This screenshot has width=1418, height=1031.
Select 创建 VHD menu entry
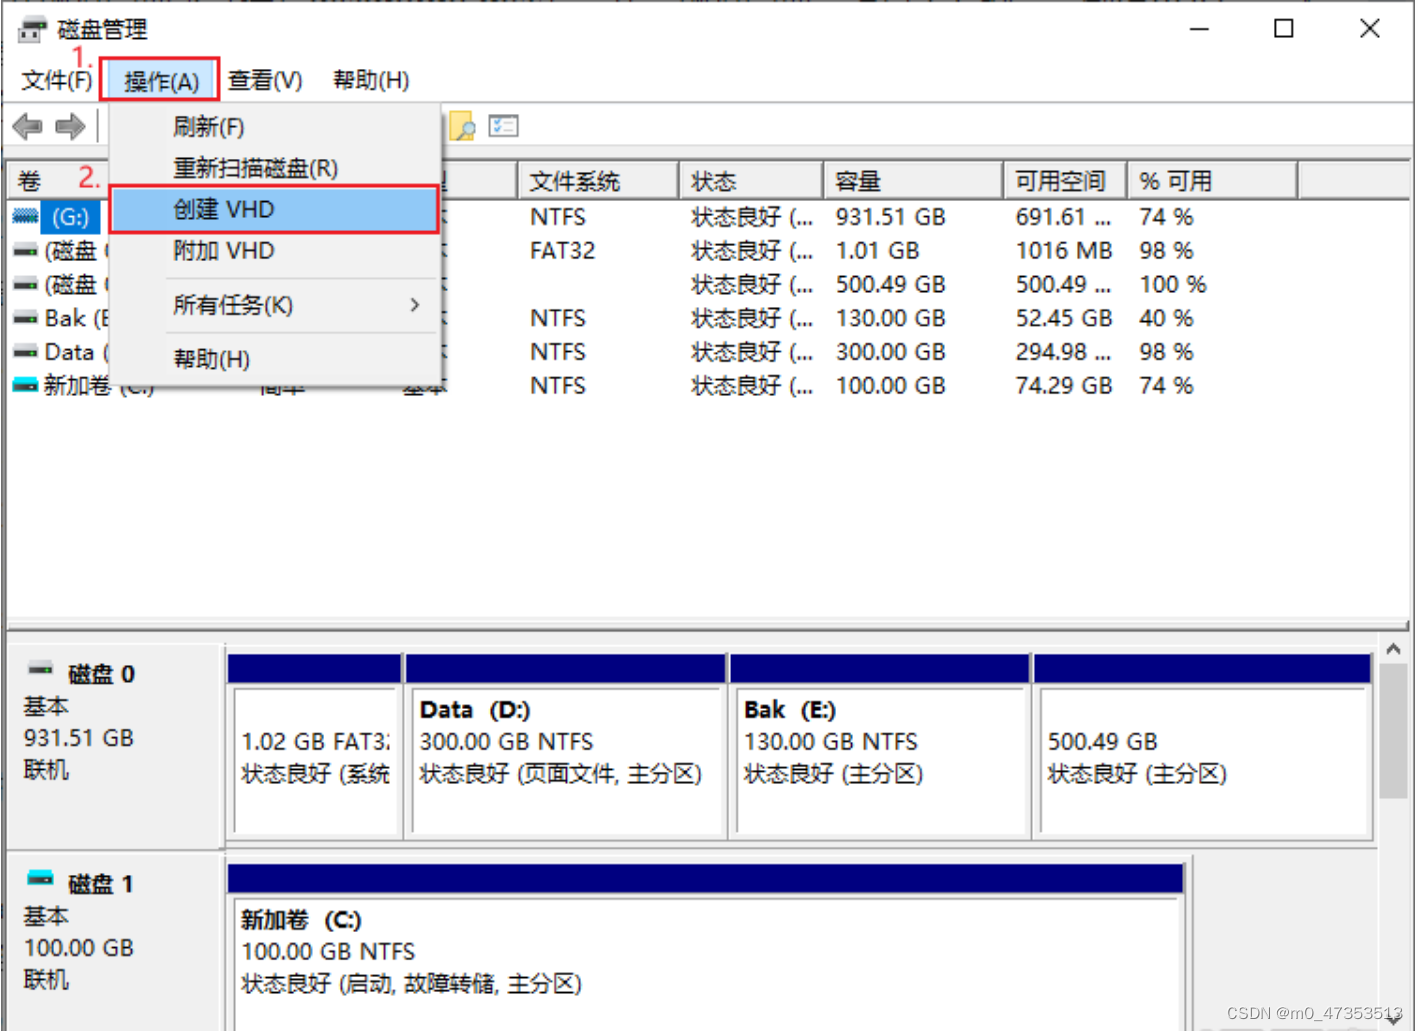point(275,209)
